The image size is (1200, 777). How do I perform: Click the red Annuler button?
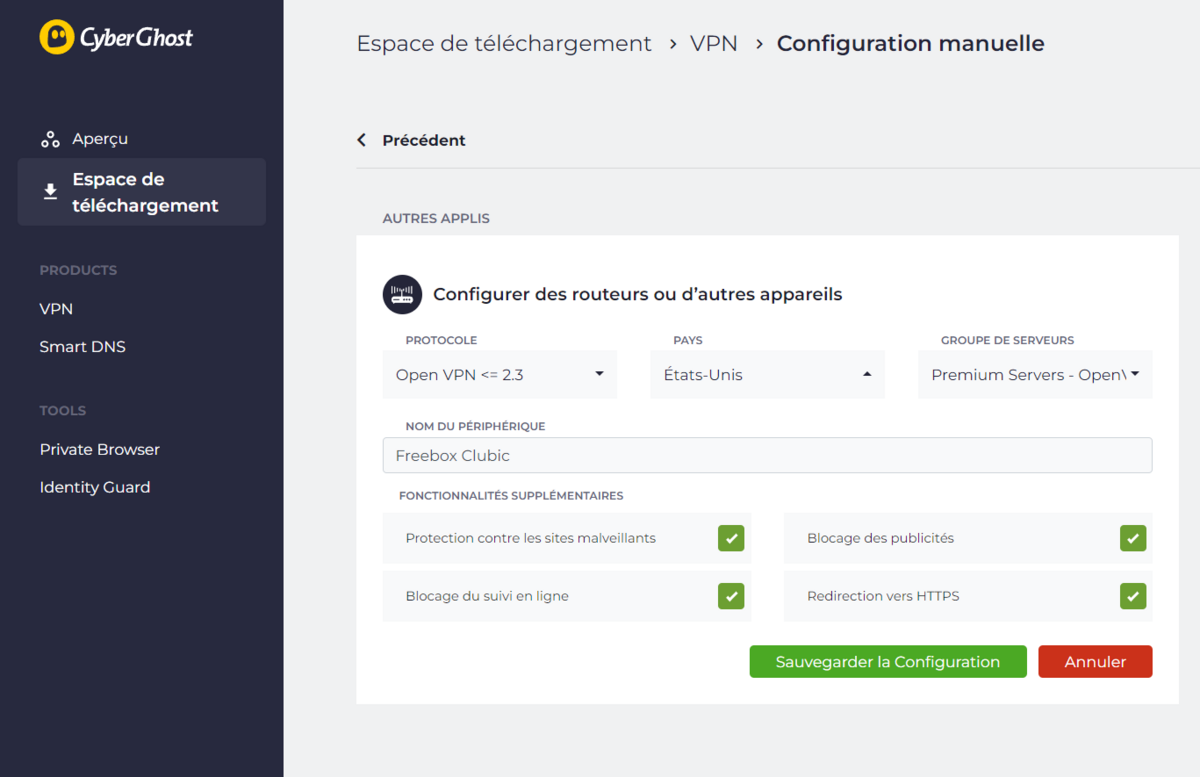point(1095,662)
